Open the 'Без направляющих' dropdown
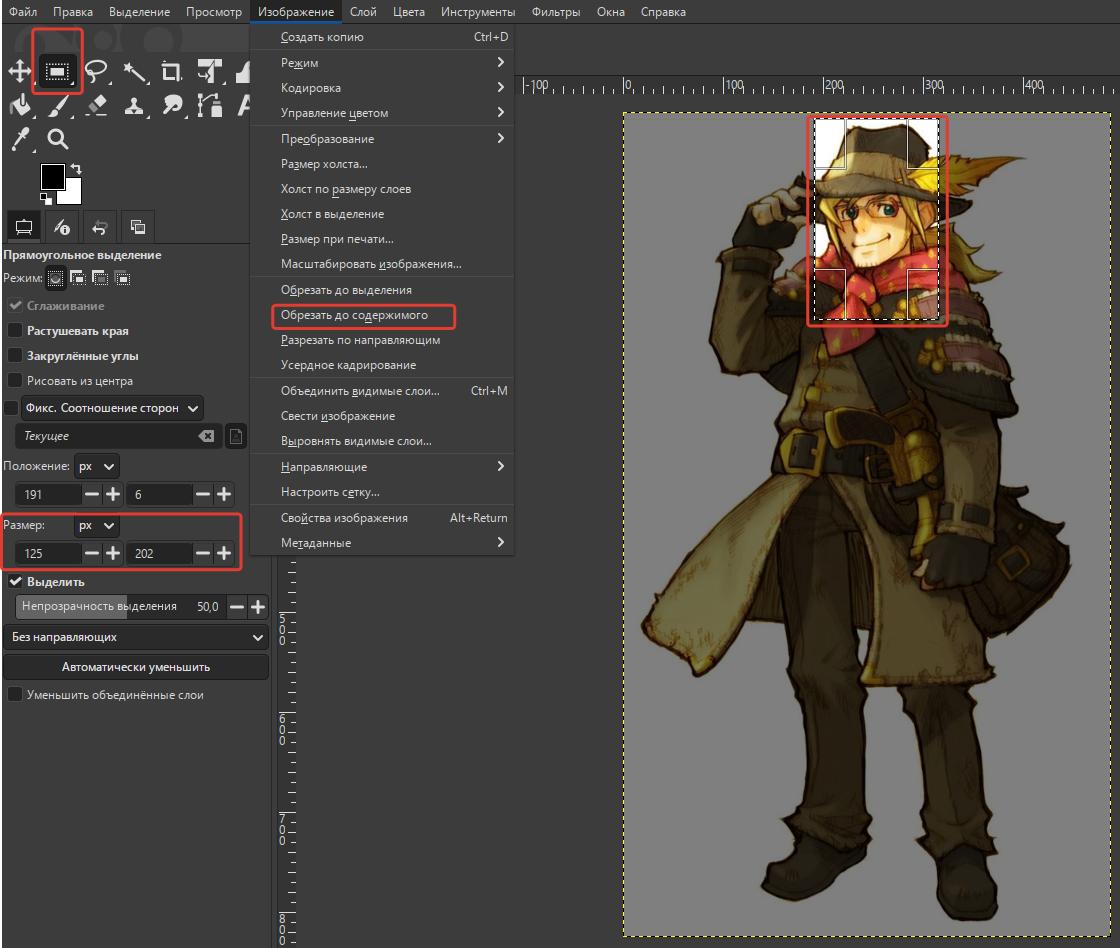 (x=136, y=637)
